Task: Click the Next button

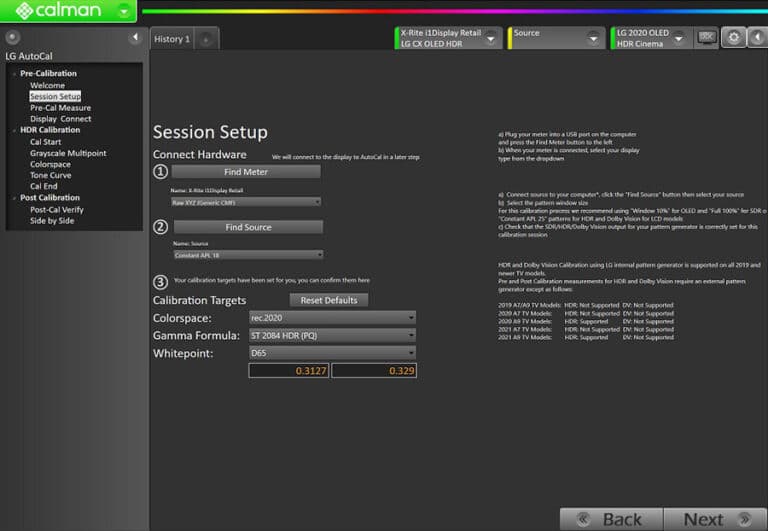Action: (711, 519)
